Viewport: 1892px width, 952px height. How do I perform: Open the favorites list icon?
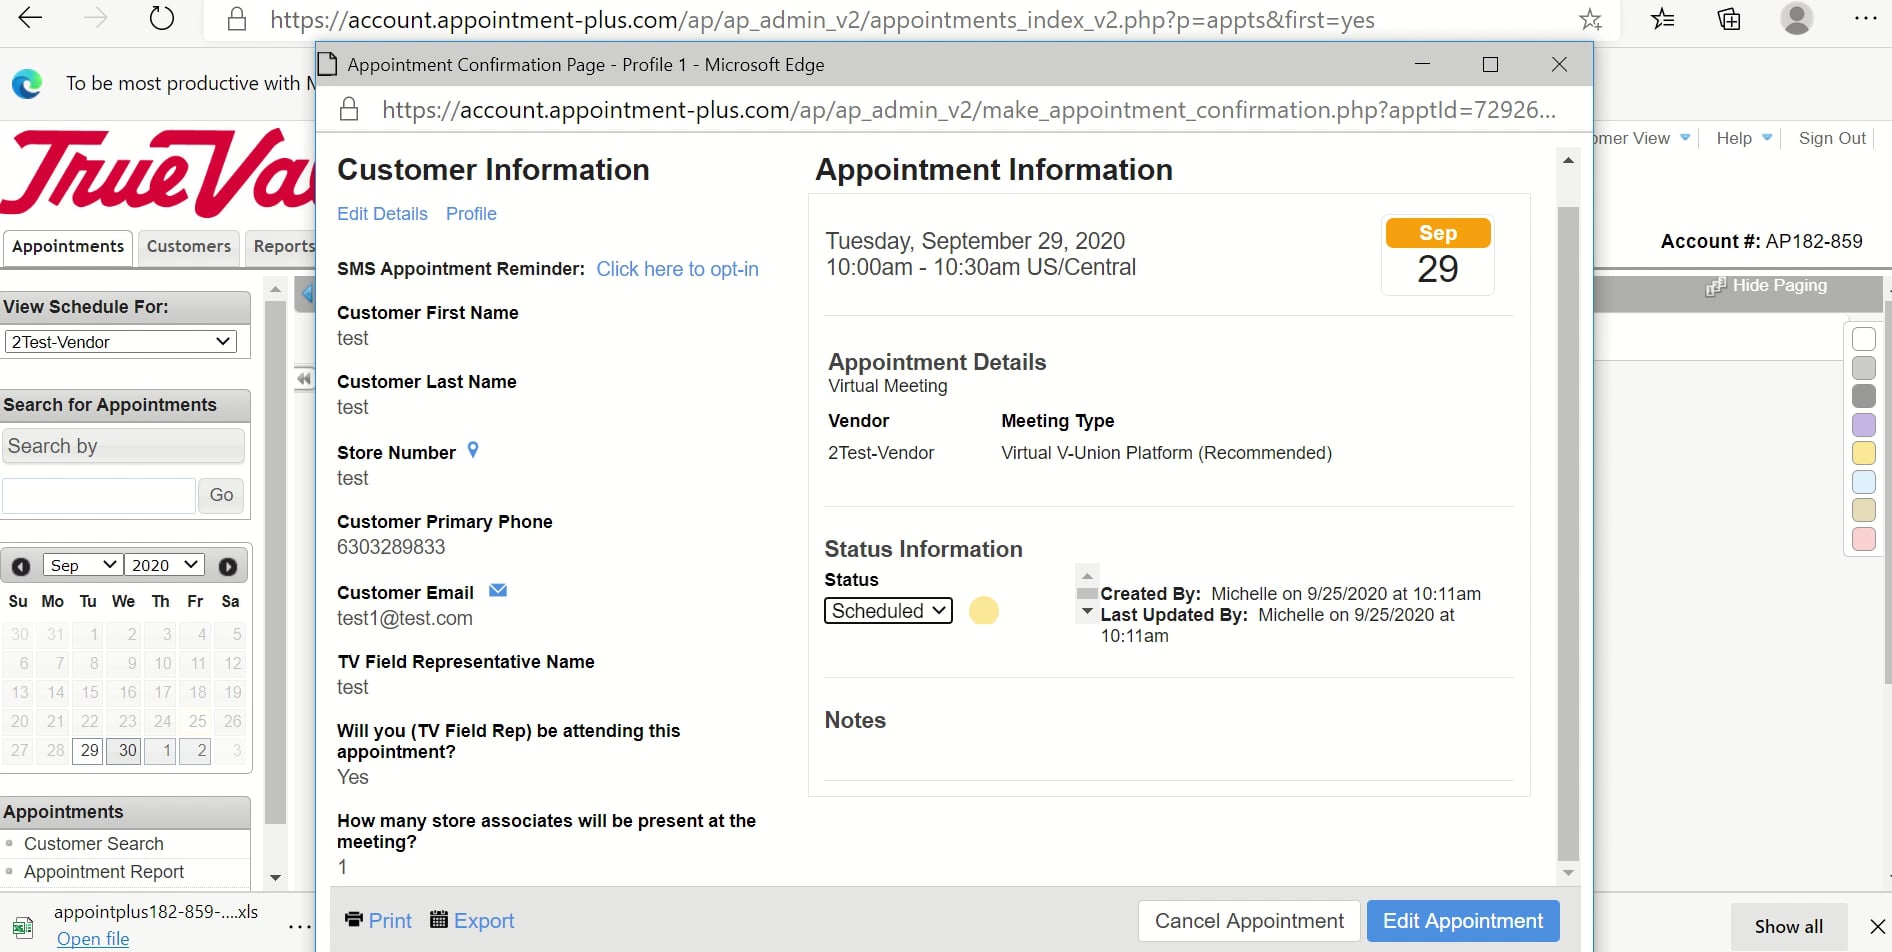(x=1663, y=18)
